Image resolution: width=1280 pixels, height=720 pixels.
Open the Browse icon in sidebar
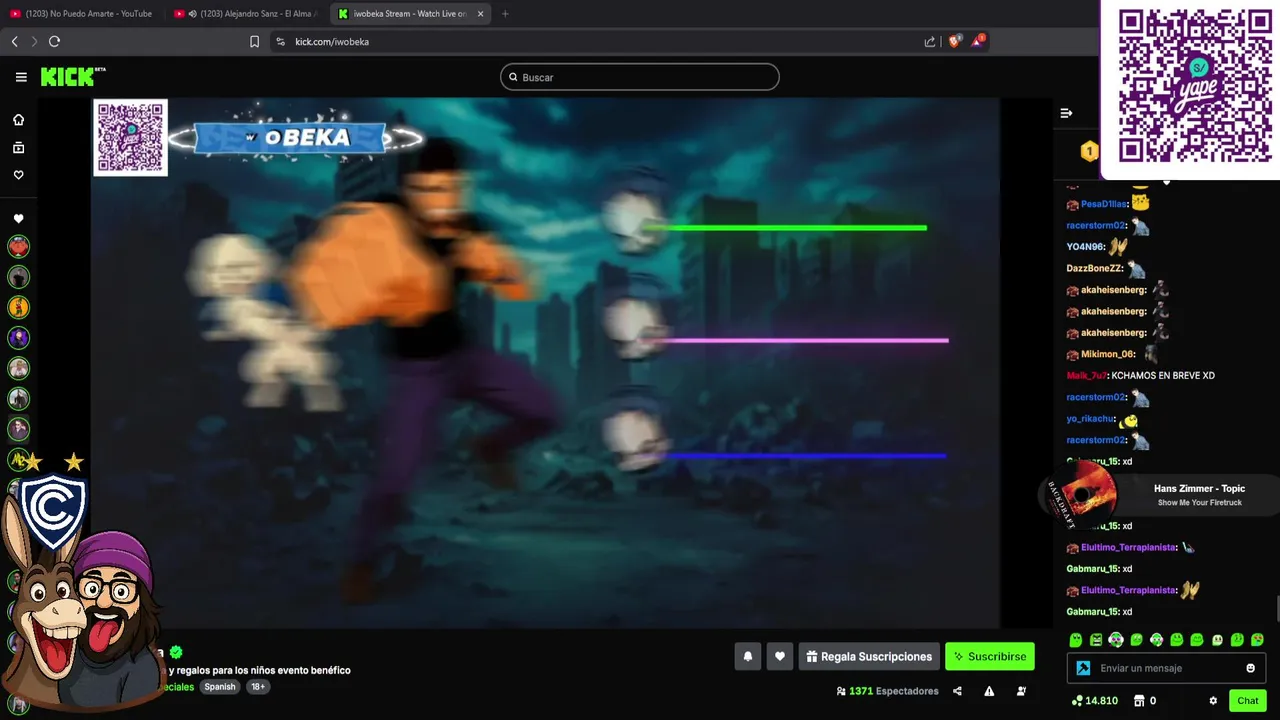(x=18, y=148)
